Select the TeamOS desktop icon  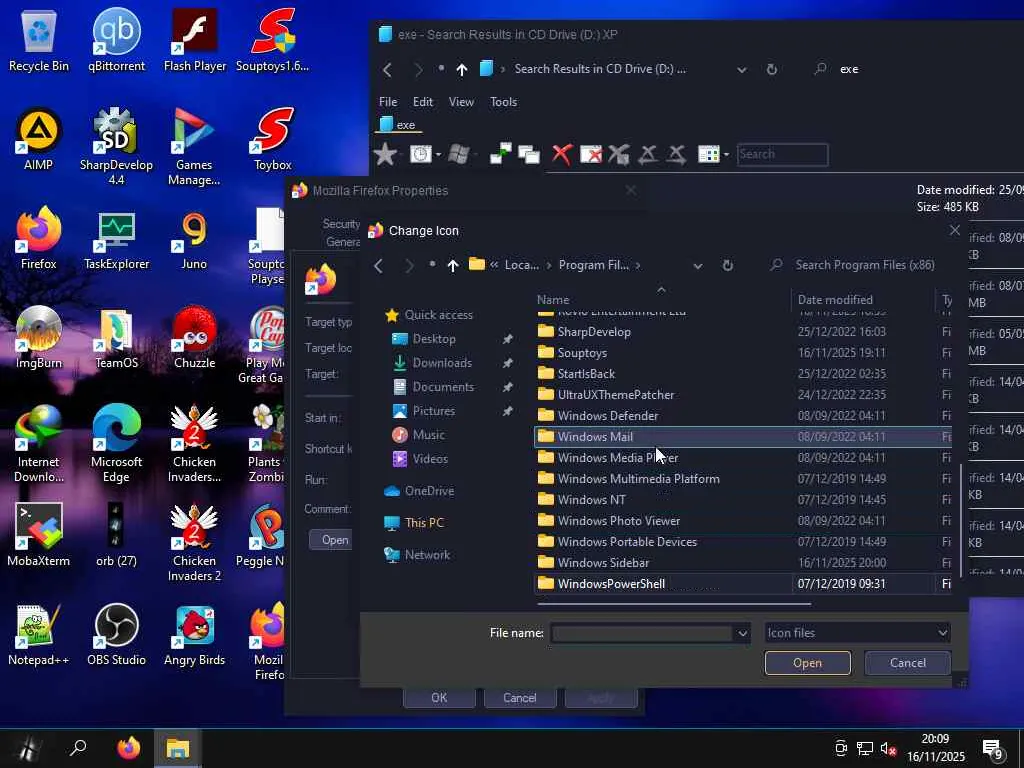click(x=116, y=337)
